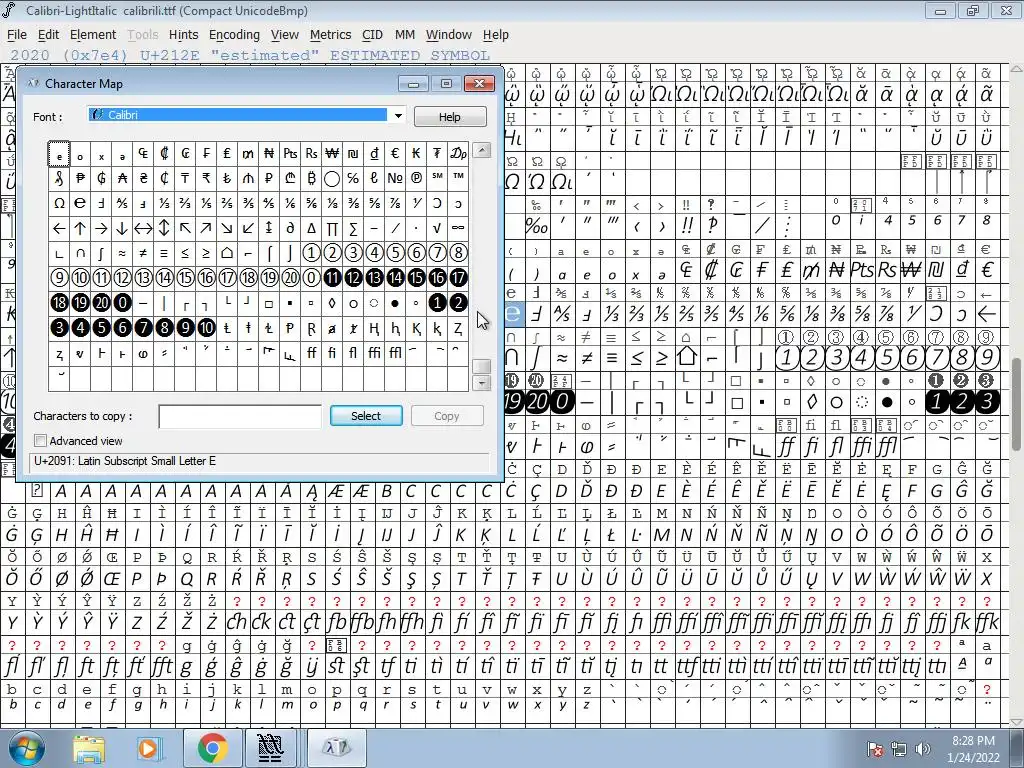The width and height of the screenshot is (1024, 768).
Task: Enable the Advanced view checkbox
Action: click(x=40, y=441)
